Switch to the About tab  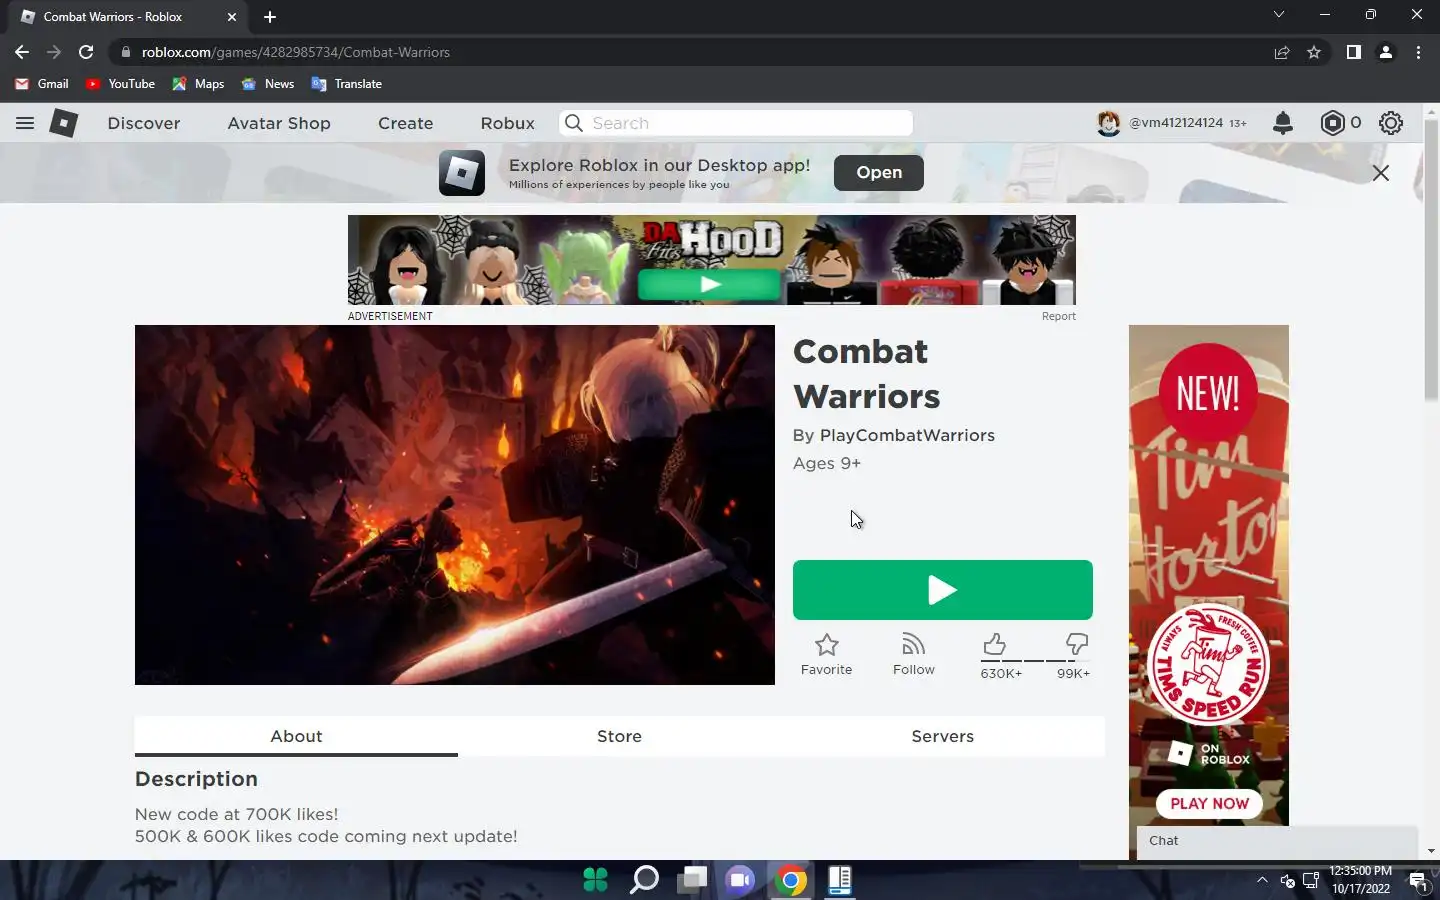pos(296,736)
